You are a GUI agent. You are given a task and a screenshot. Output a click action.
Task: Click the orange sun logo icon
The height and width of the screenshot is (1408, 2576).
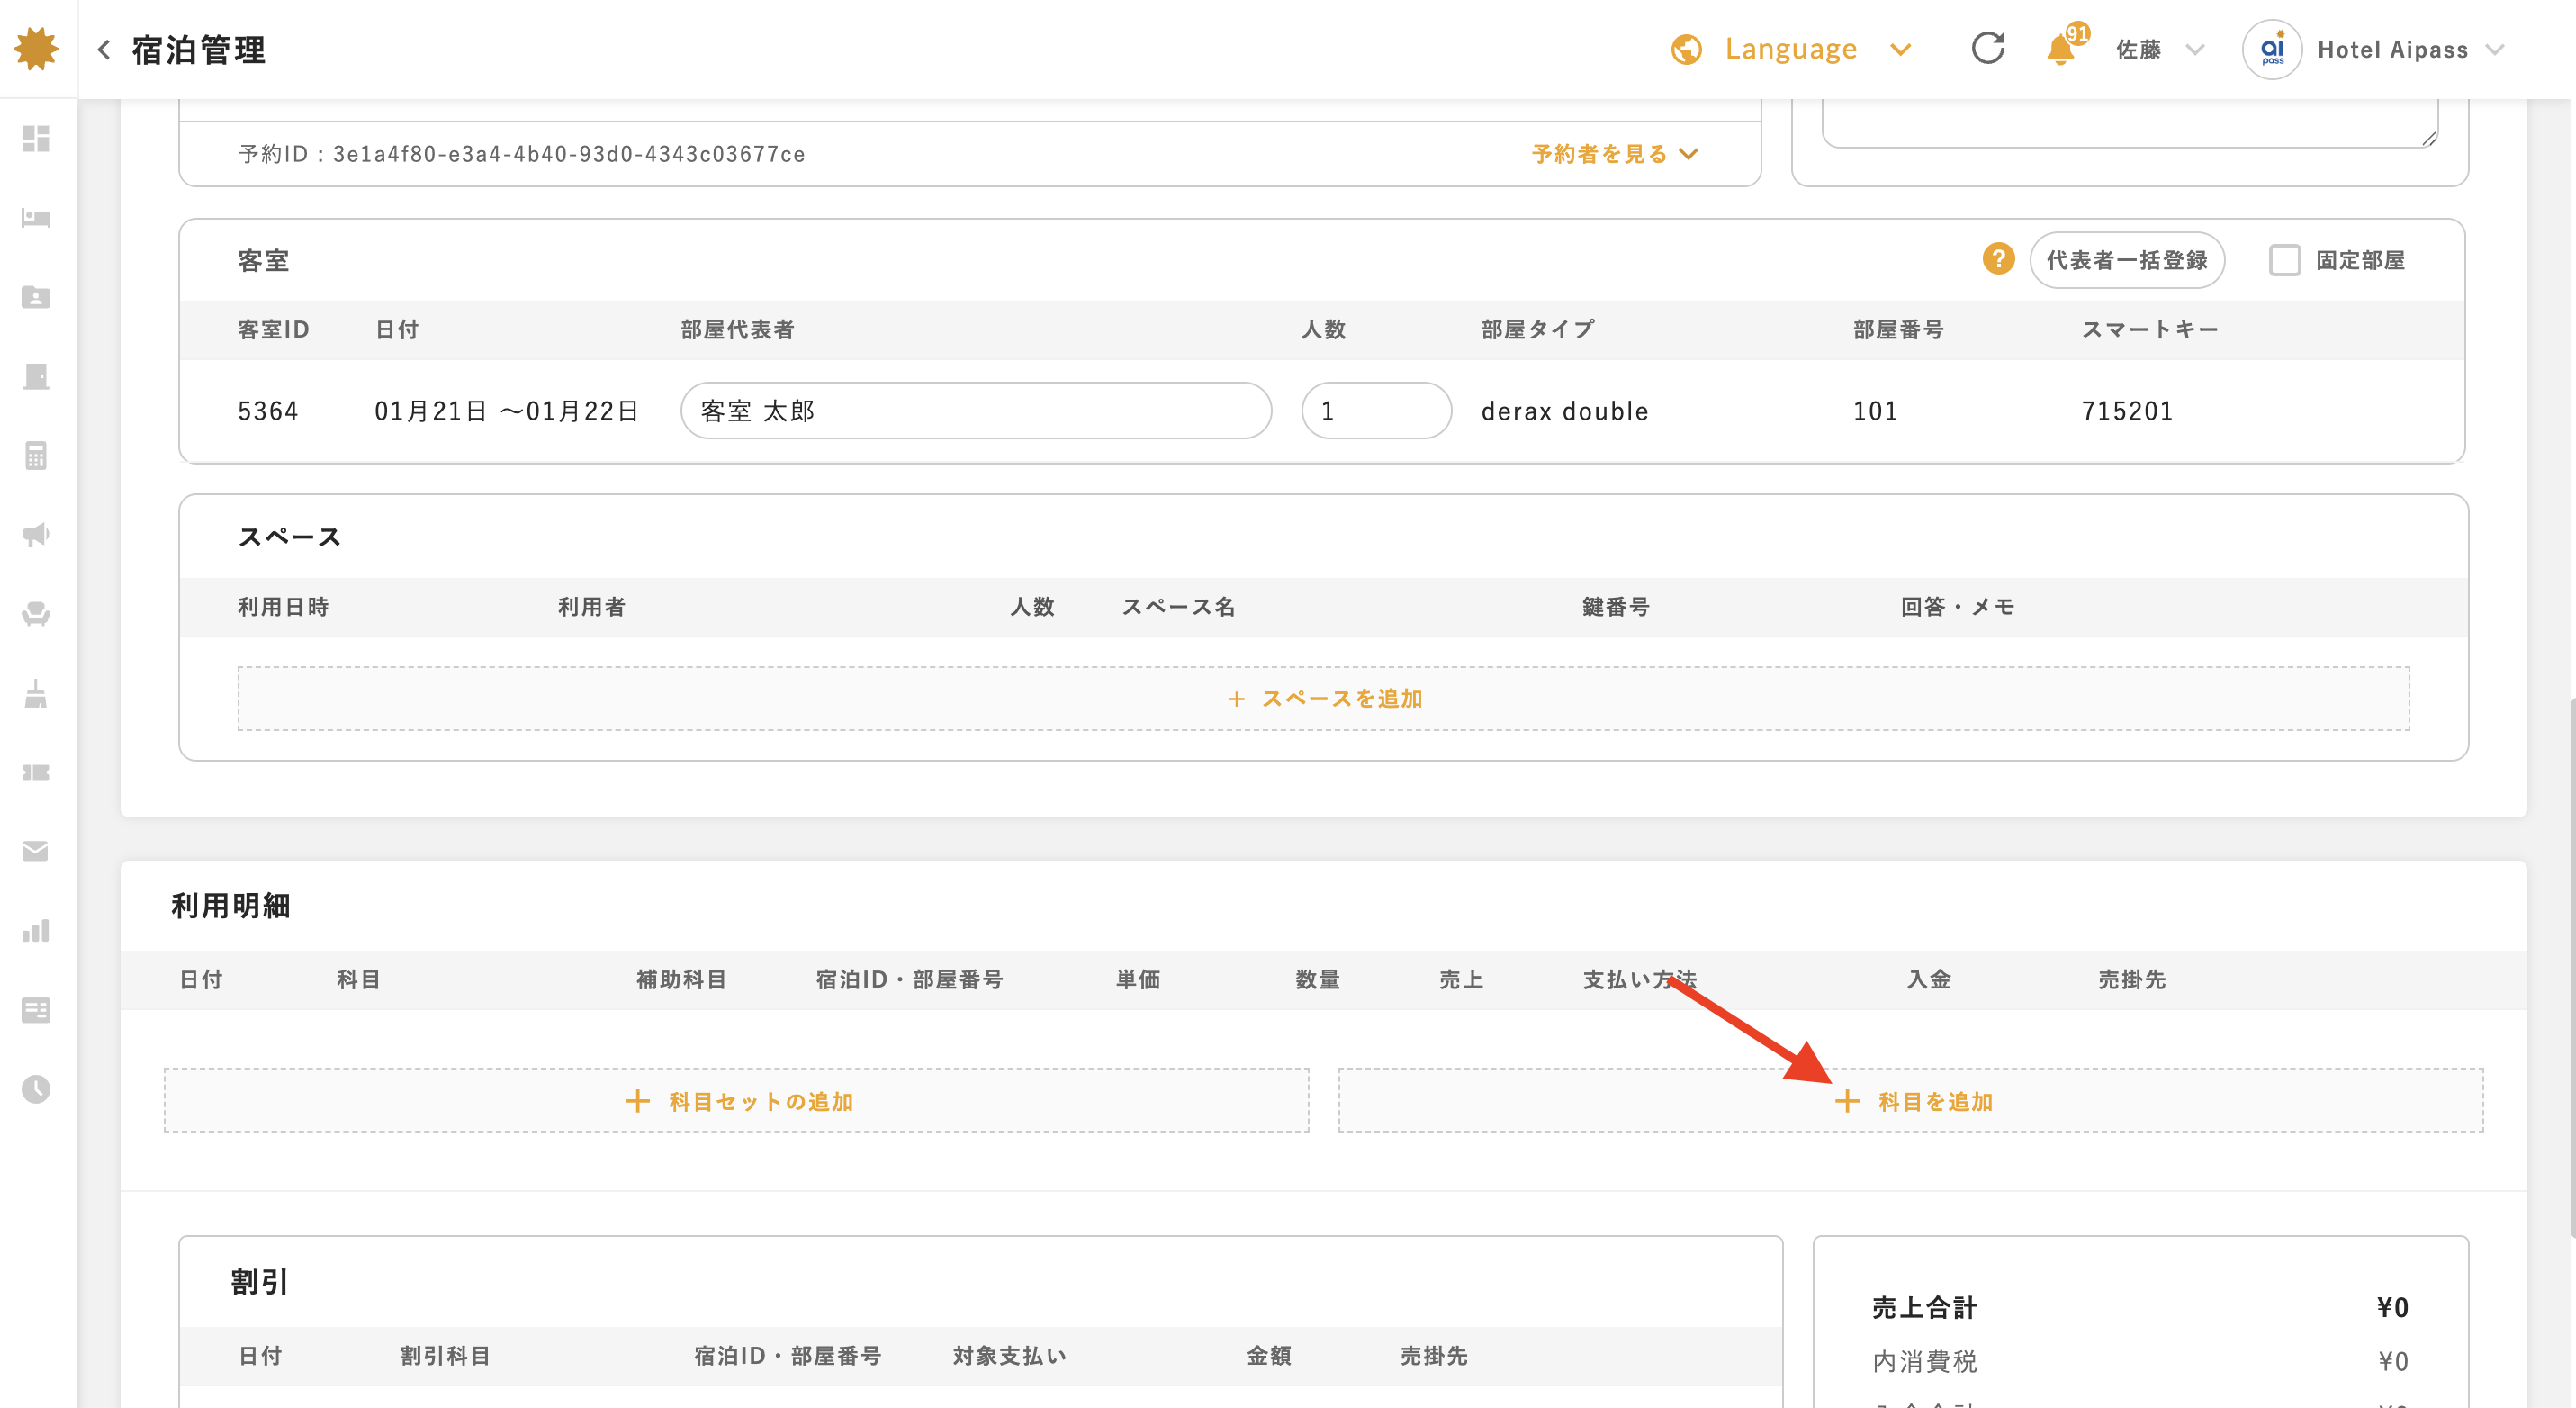click(x=36, y=49)
